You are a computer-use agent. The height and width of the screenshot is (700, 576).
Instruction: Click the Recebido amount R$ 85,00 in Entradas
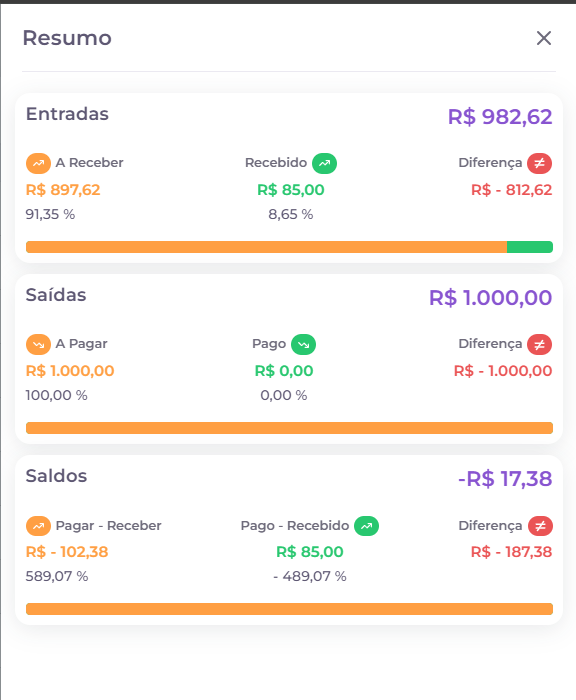[x=291, y=190]
